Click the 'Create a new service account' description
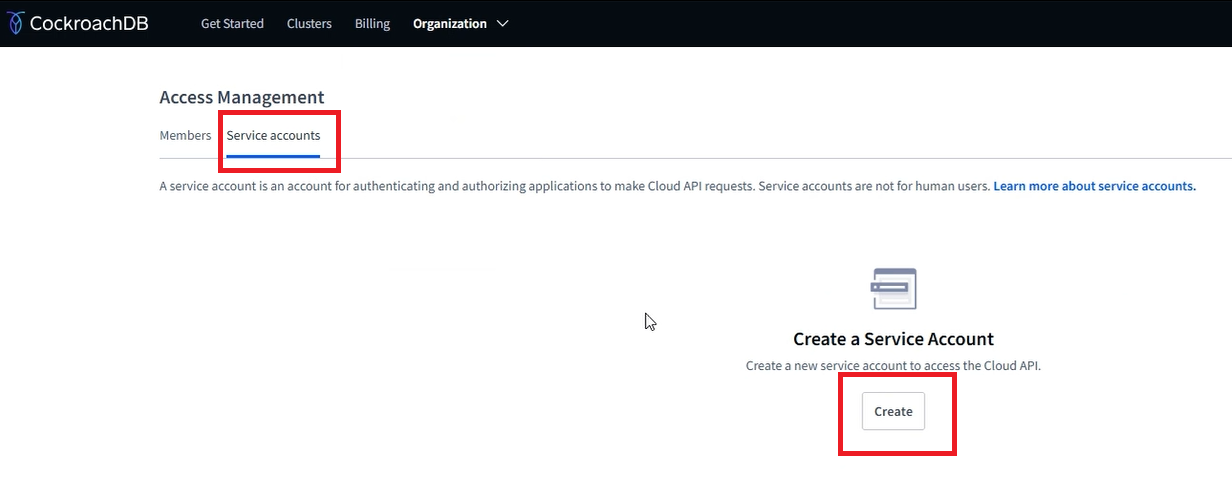Image resolution: width=1232 pixels, height=500 pixels. [893, 366]
